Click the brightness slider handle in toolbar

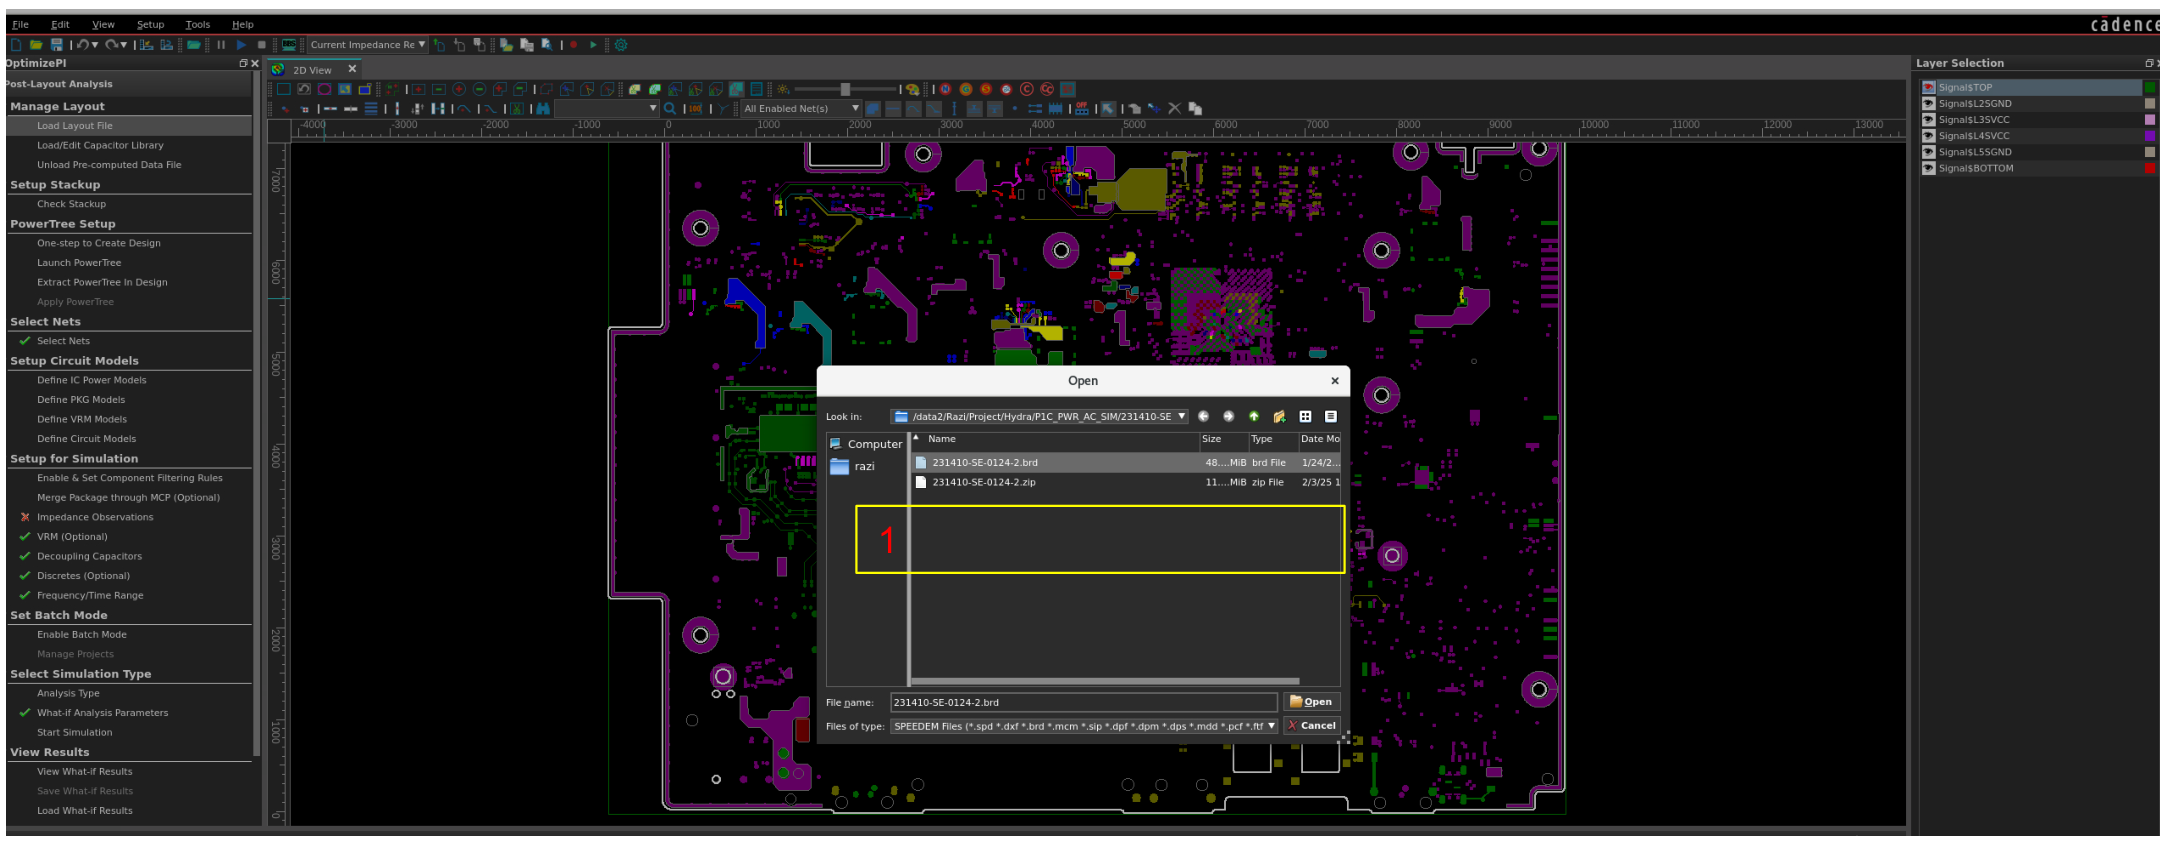click(x=845, y=89)
